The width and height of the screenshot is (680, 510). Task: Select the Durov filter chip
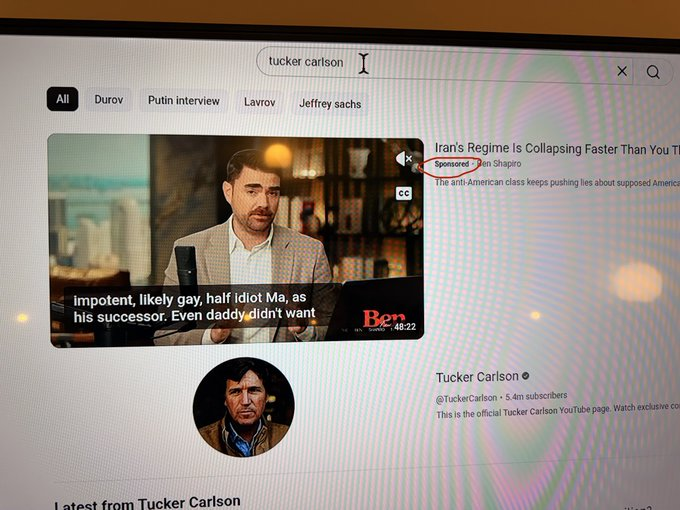[x=109, y=100]
